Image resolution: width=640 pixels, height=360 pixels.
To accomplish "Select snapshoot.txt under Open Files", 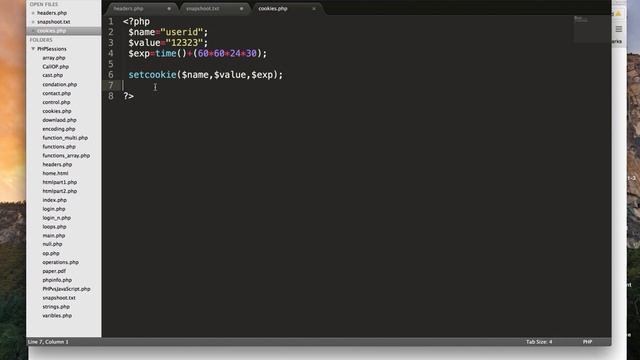I will tap(53, 22).
